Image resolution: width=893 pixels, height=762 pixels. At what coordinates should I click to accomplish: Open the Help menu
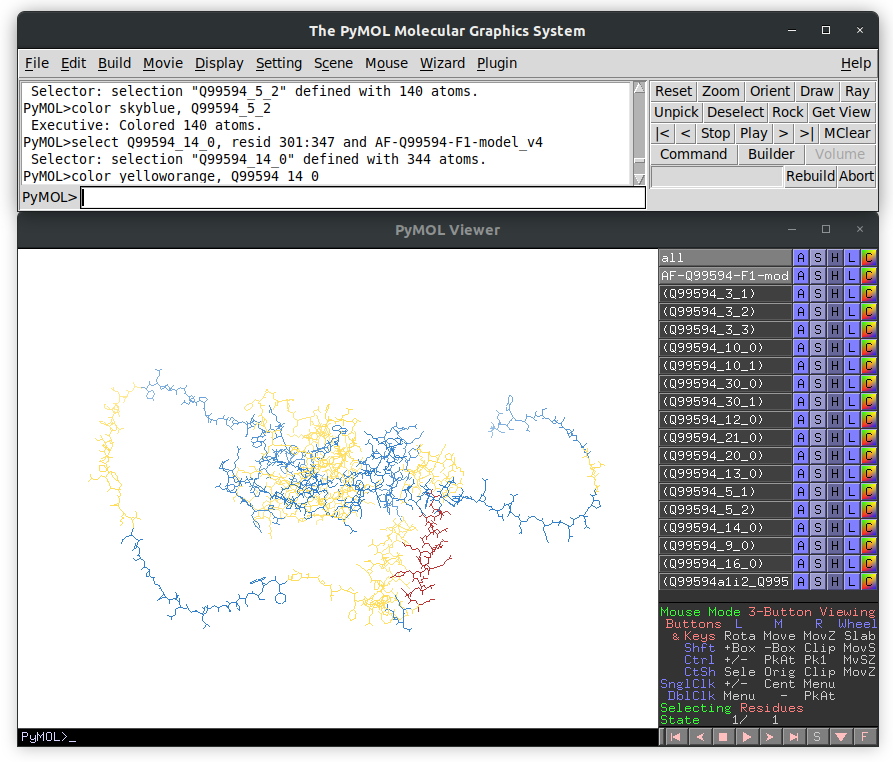856,63
